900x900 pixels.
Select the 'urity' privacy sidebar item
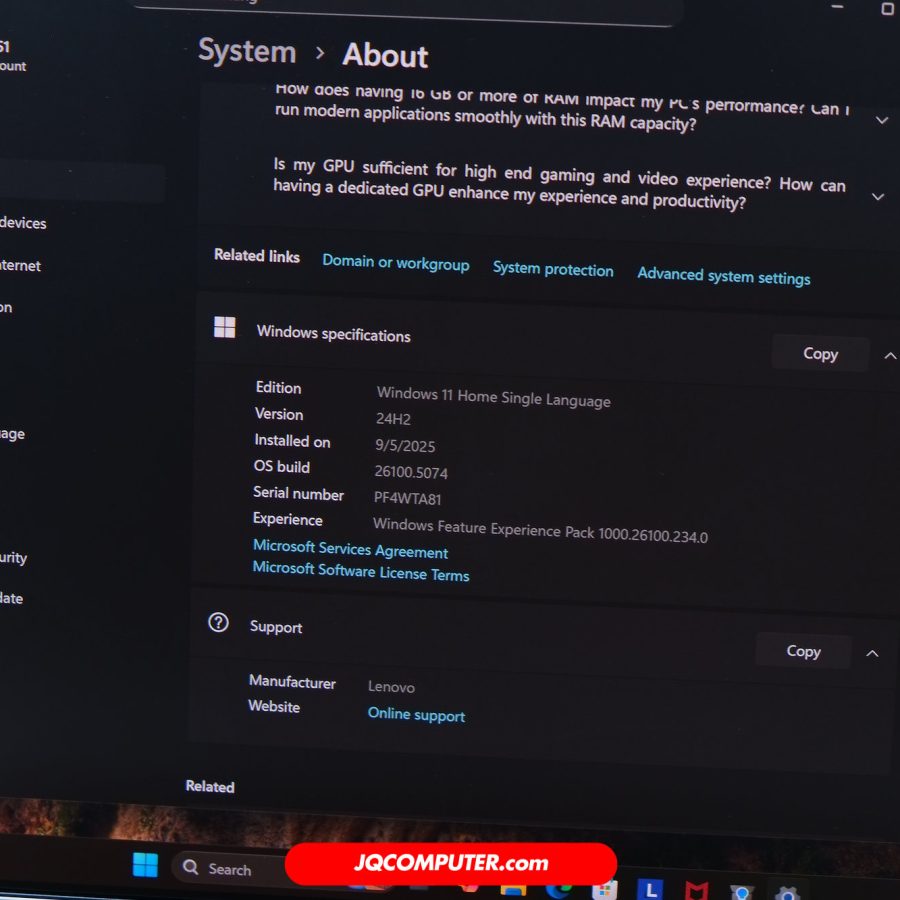point(13,557)
